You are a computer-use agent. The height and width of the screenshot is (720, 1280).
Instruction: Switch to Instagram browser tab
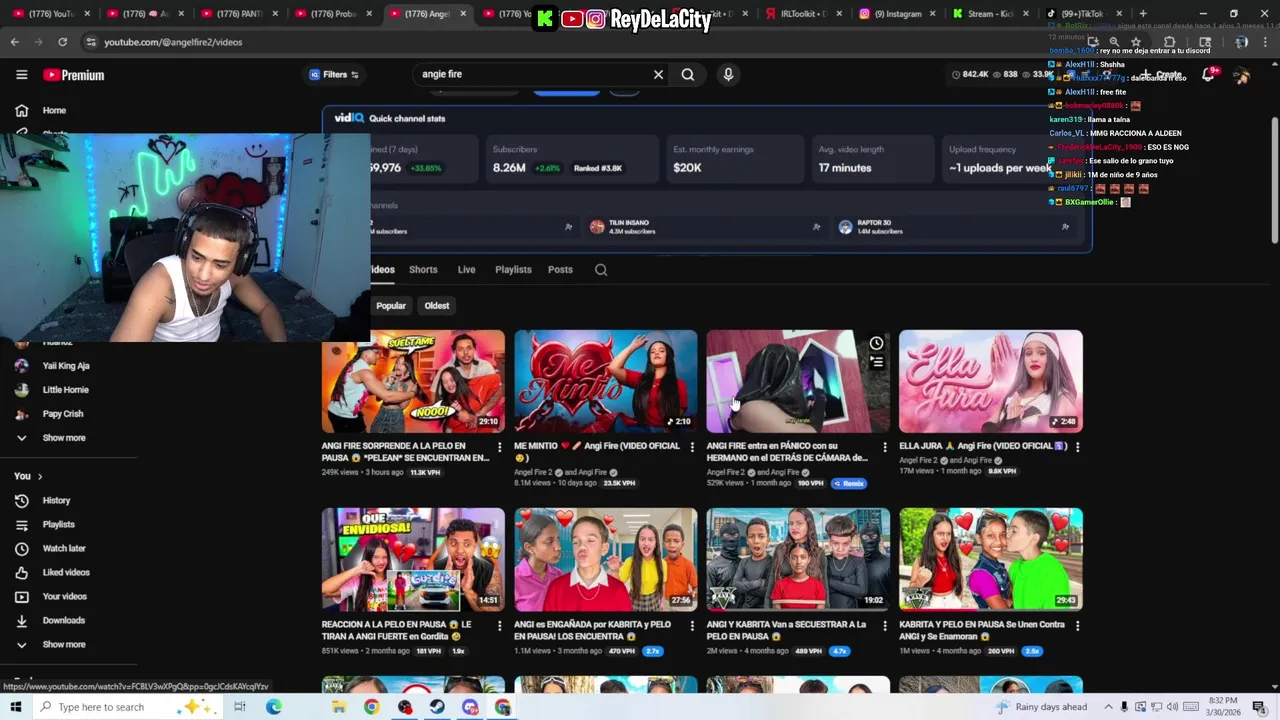click(895, 14)
